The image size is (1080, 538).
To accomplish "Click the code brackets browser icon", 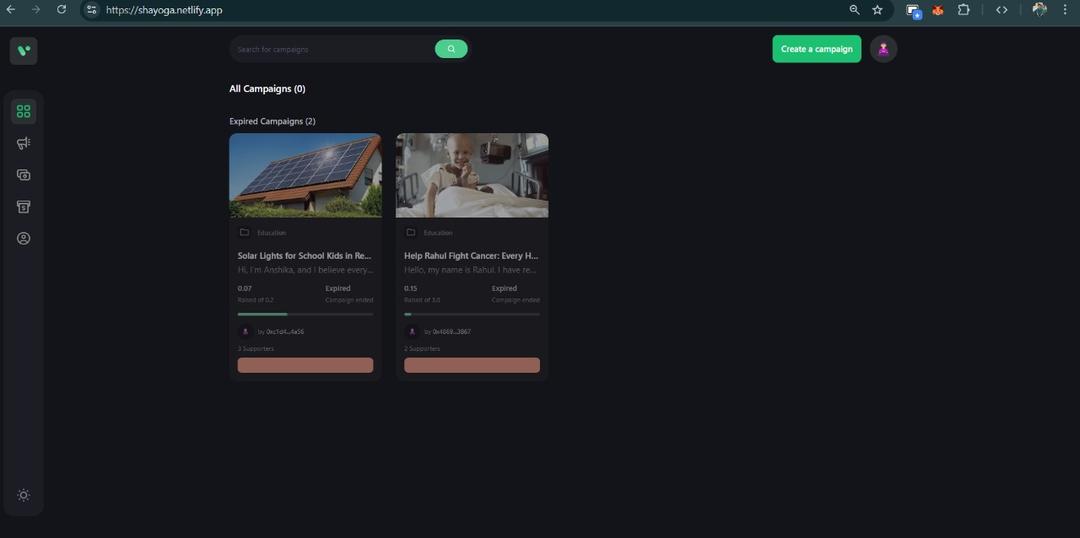I will 1001,10.
